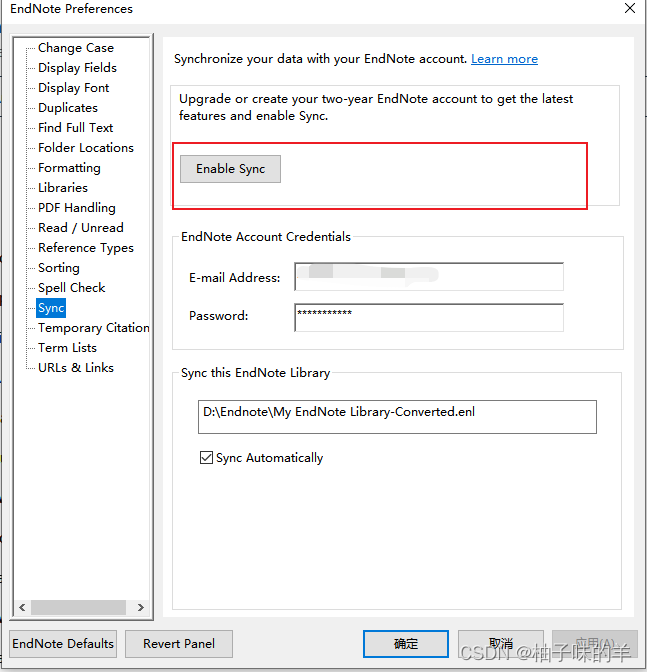
Task: Open Libraries preferences
Action: coord(63,188)
